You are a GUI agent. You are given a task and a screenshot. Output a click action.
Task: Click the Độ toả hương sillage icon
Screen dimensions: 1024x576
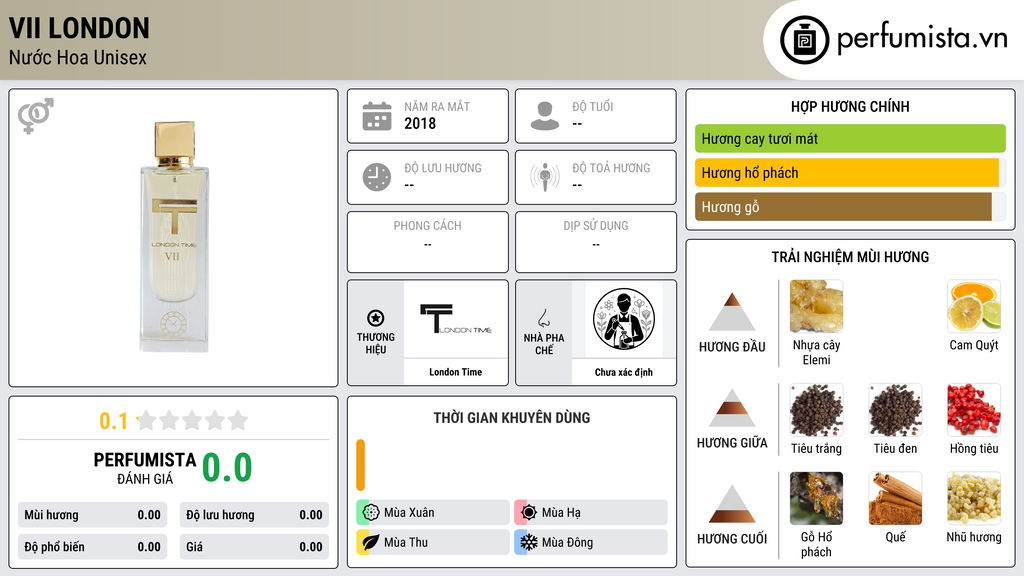click(x=545, y=177)
